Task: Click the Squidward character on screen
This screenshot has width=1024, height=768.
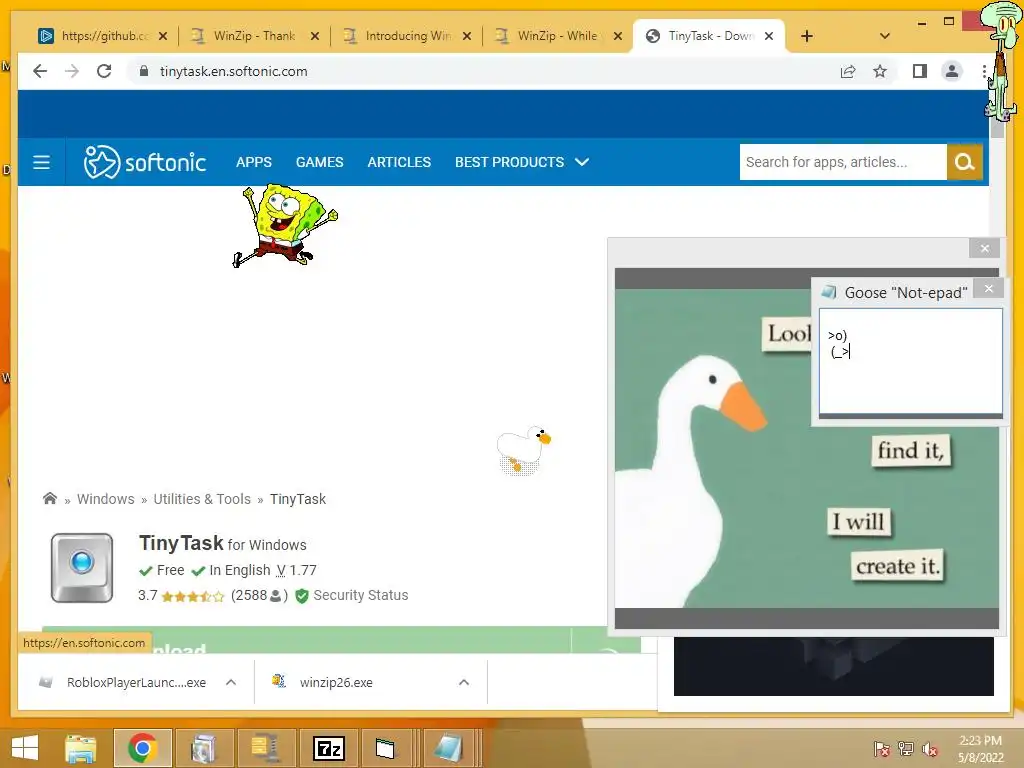Action: [1001, 62]
